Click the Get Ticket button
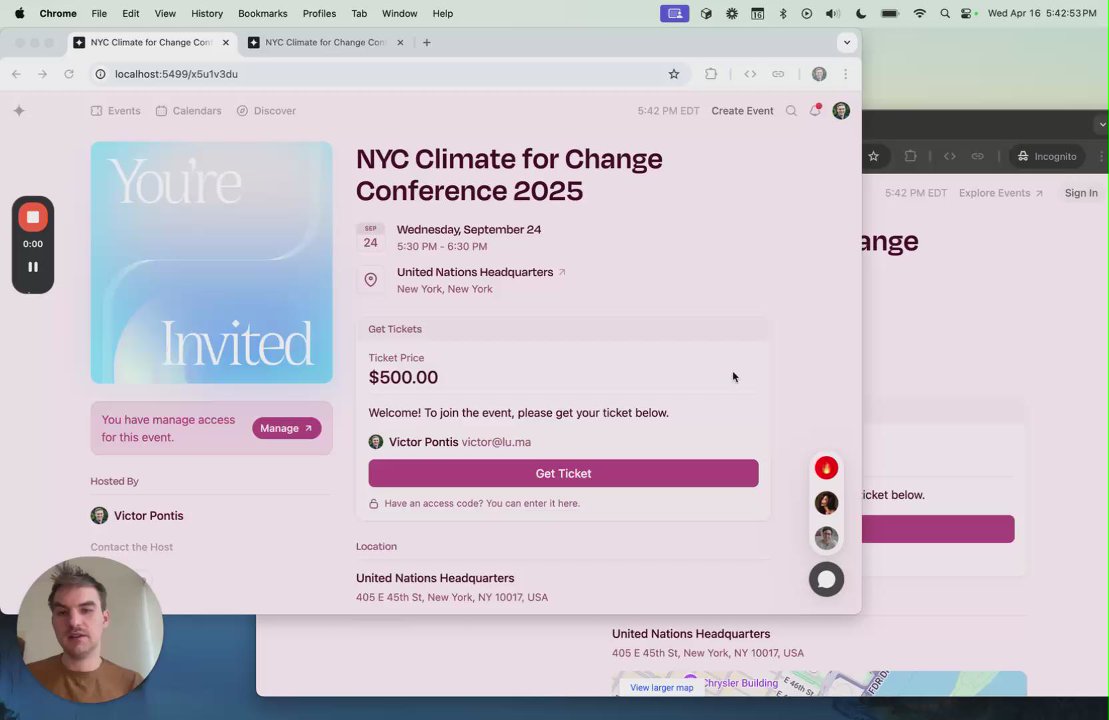The width and height of the screenshot is (1109, 720). pyautogui.click(x=563, y=473)
